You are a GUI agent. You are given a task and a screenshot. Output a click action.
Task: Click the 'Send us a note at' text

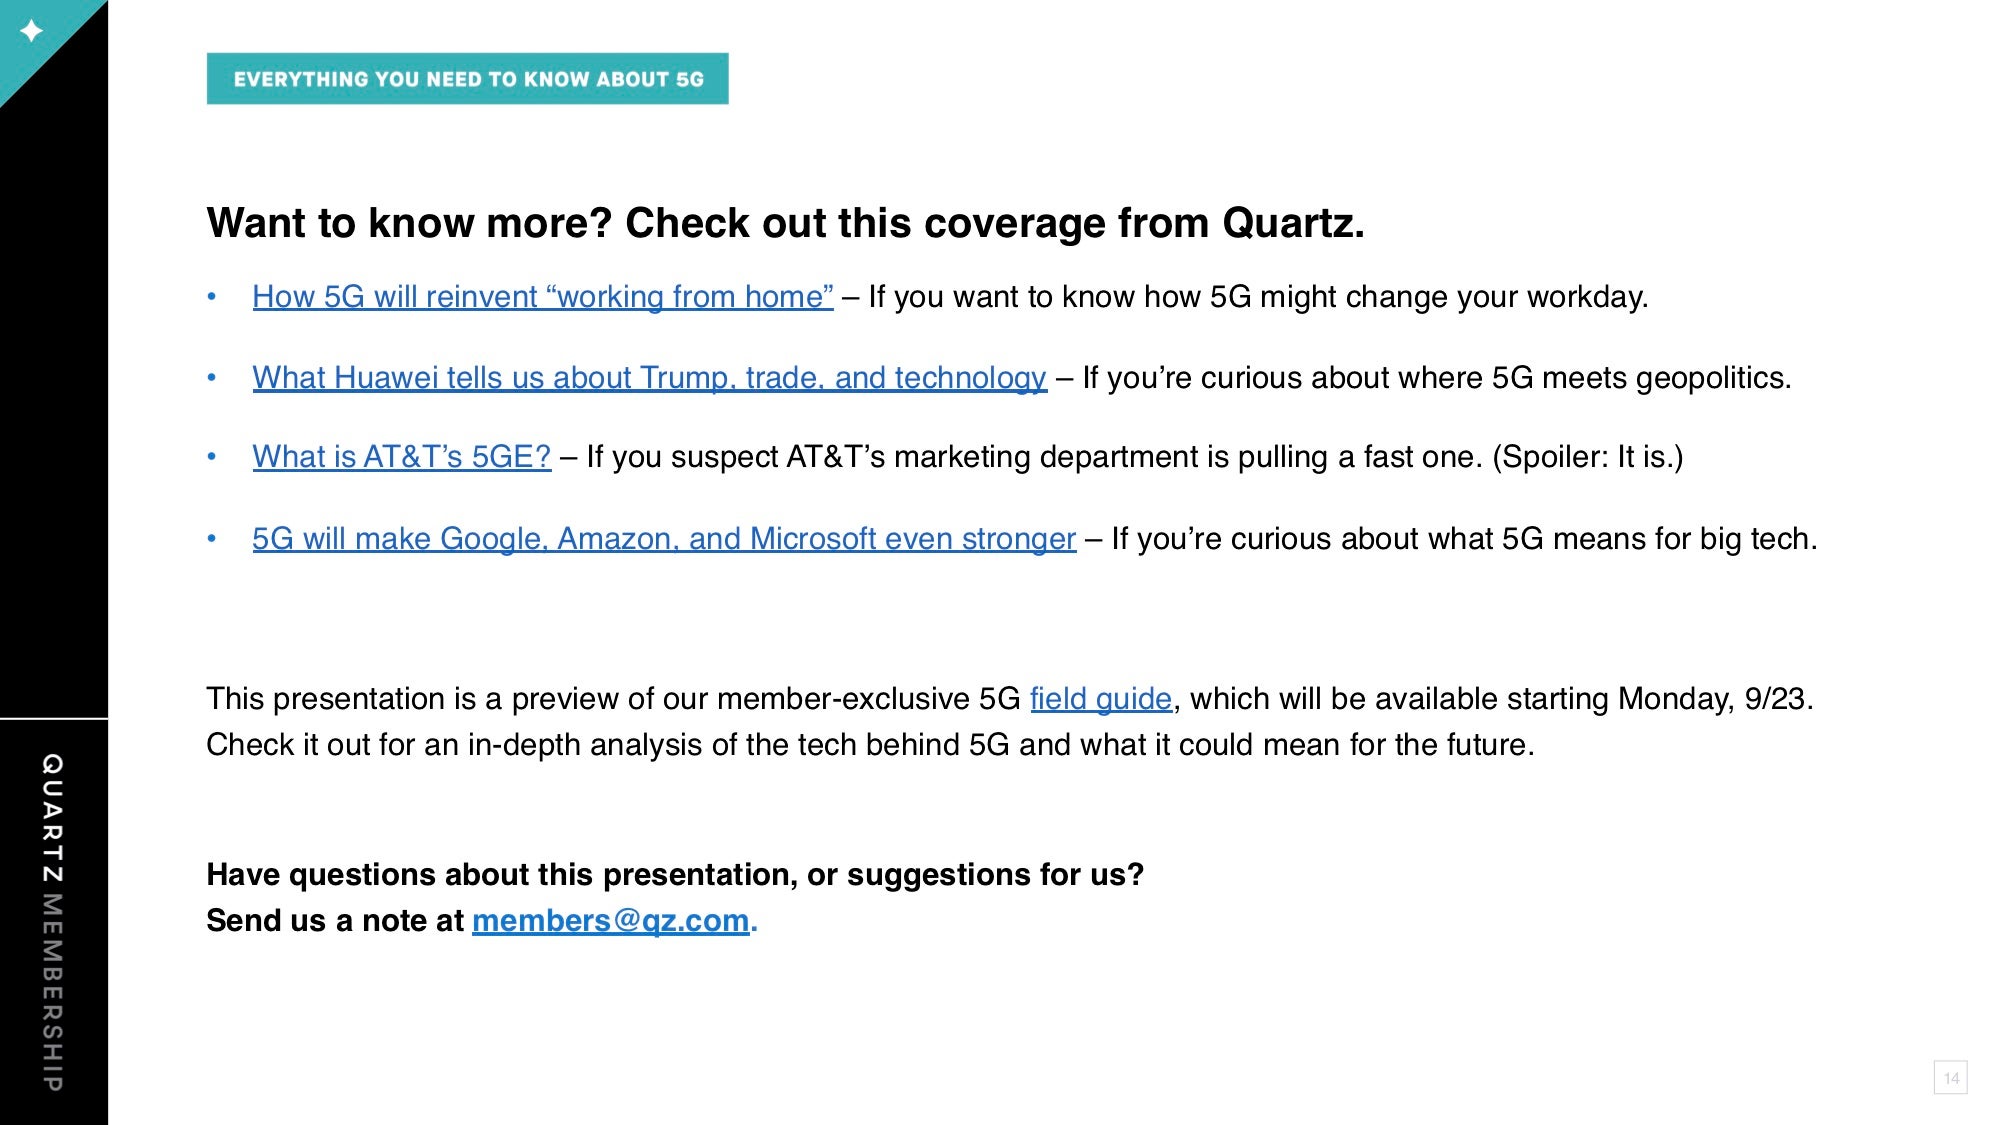[335, 921]
